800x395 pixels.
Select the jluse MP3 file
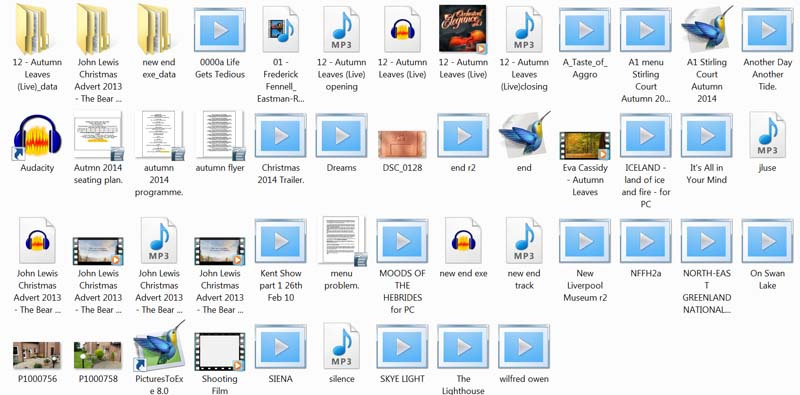(x=767, y=135)
